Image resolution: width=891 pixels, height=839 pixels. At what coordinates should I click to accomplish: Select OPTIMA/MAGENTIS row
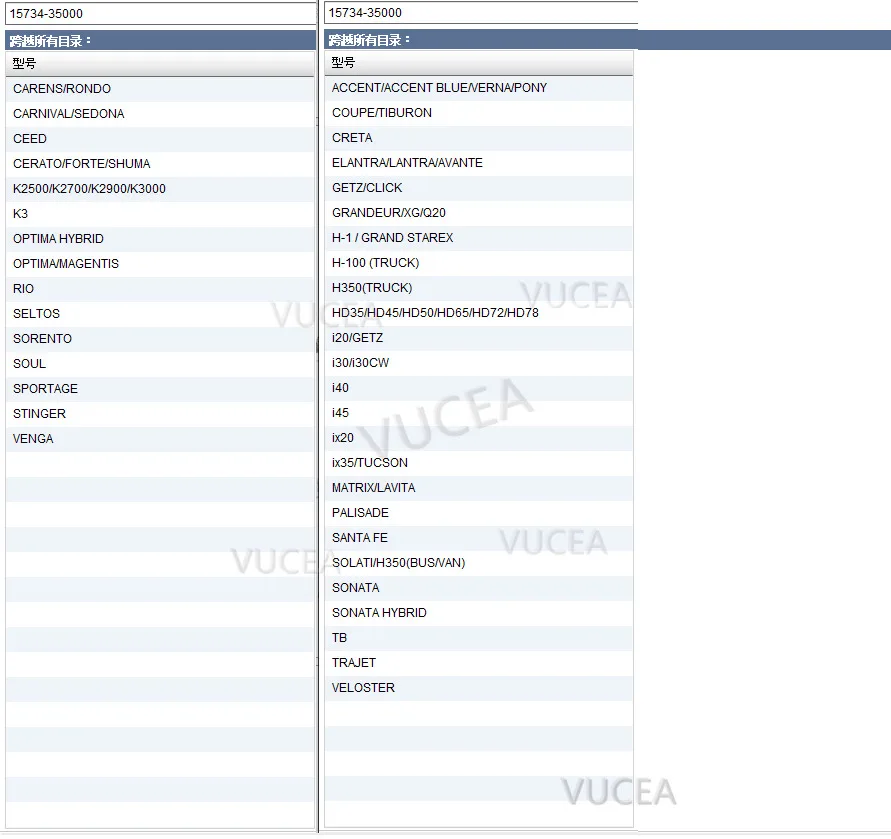(x=160, y=264)
